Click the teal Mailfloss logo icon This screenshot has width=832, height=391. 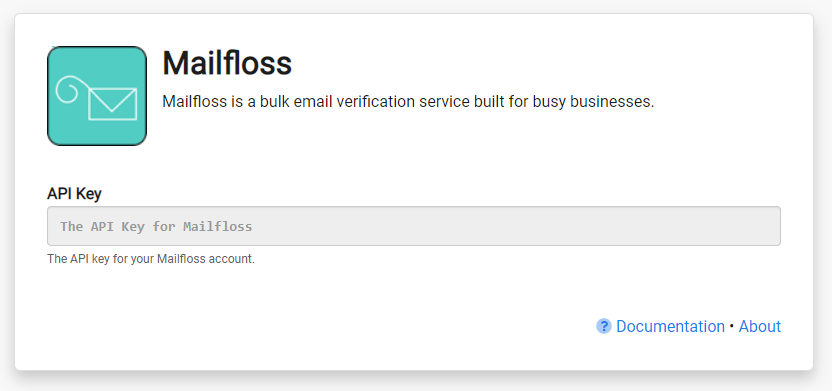(97, 96)
